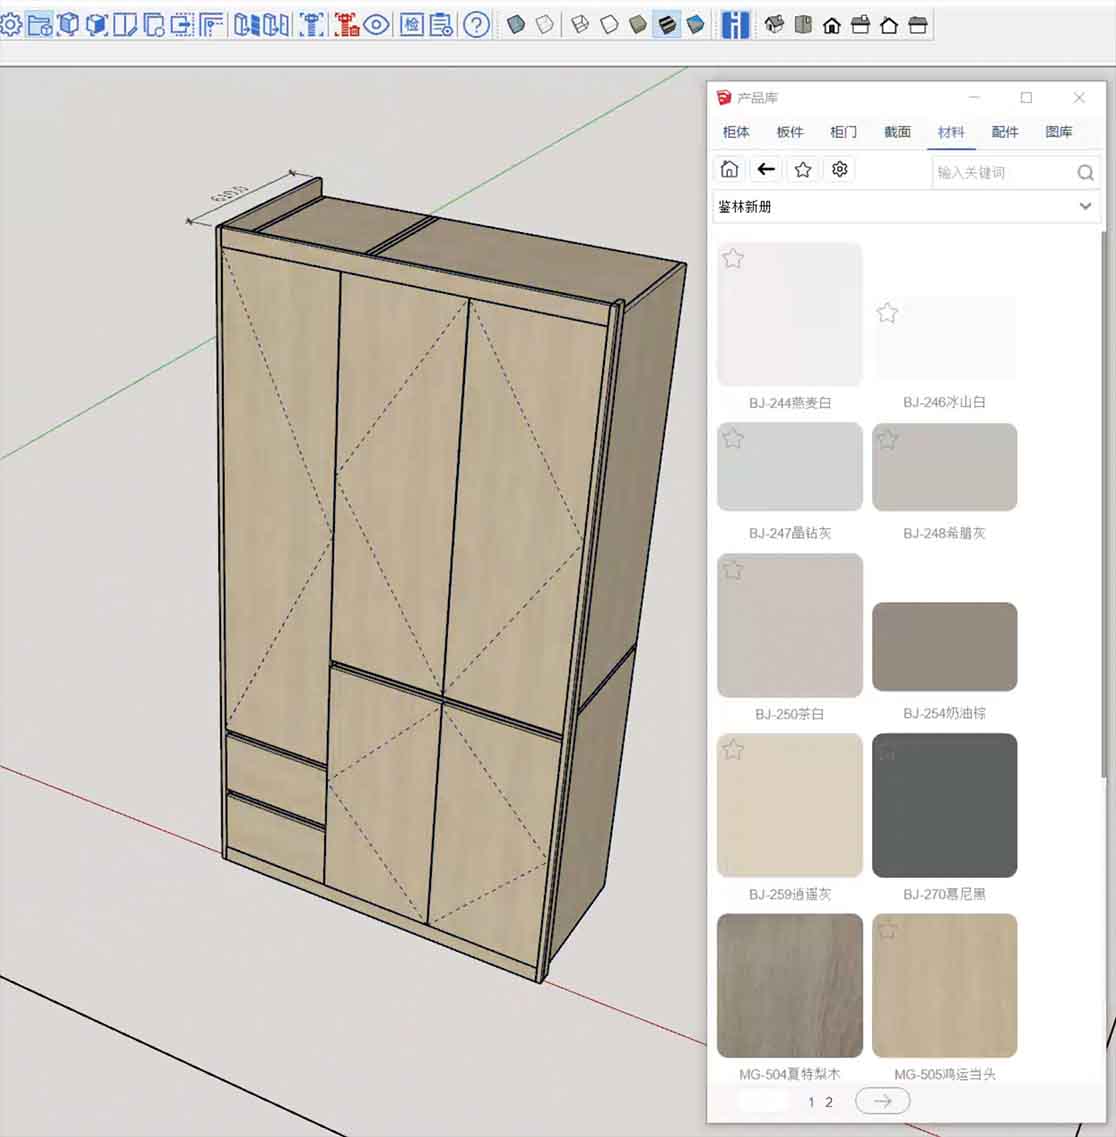This screenshot has height=1137, width=1116.
Task: Open the 配件 tab
Action: pyautogui.click(x=1005, y=132)
